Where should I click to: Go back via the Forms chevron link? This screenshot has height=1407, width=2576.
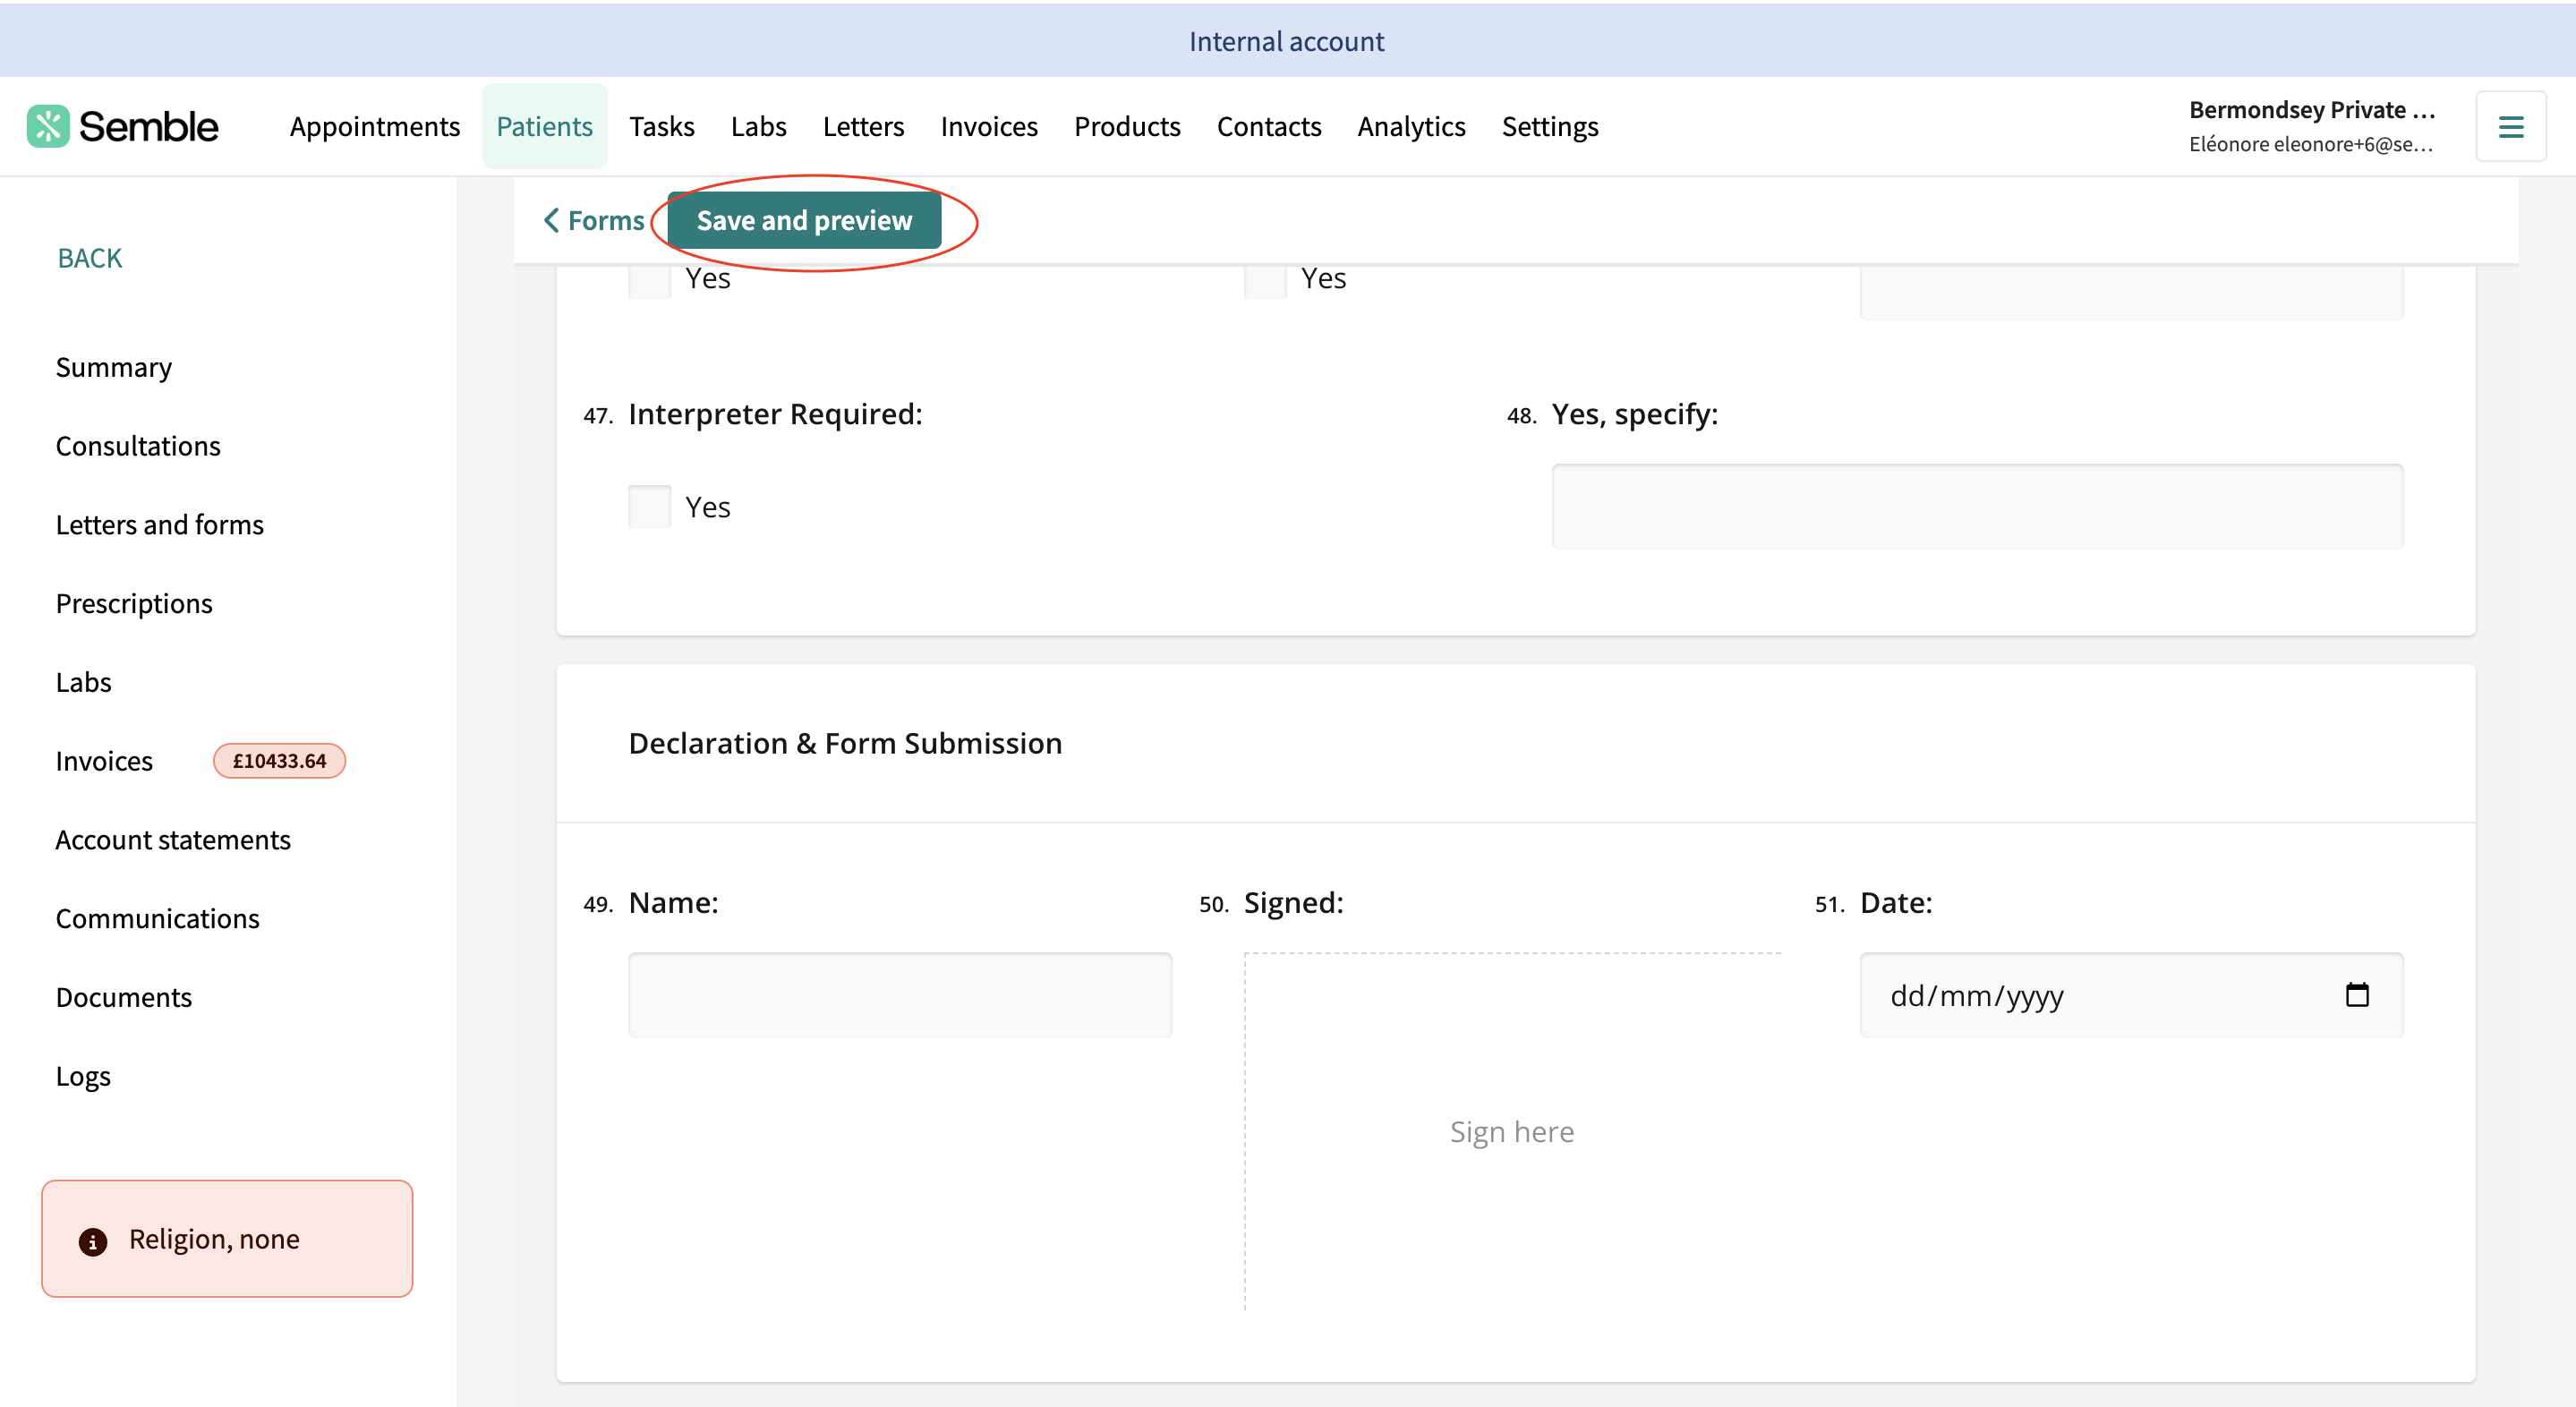594,220
